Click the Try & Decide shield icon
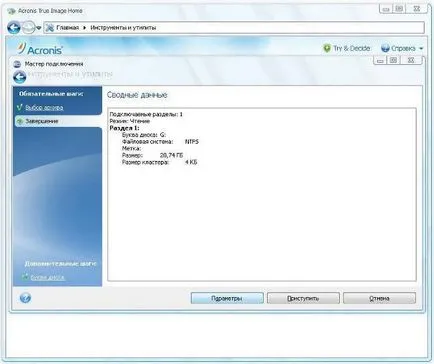 327,48
